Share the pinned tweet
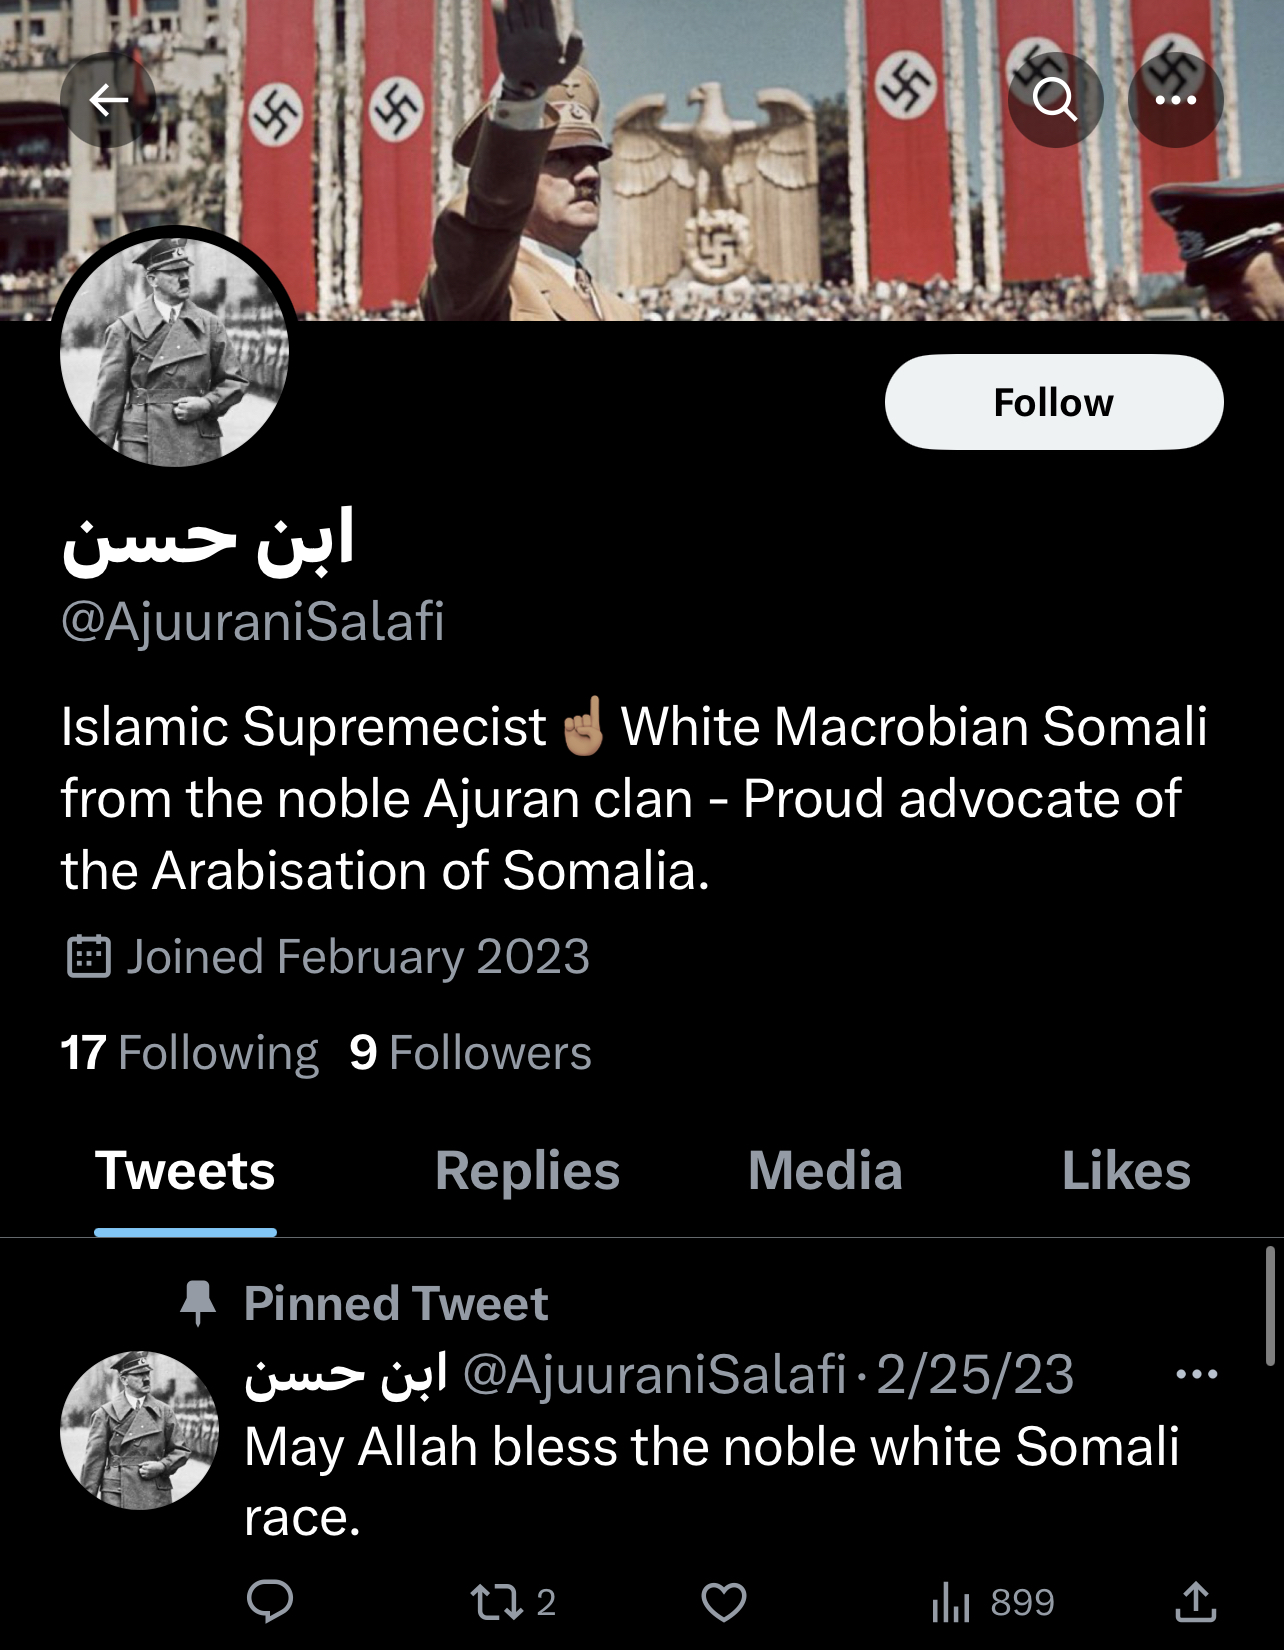 1195,1602
